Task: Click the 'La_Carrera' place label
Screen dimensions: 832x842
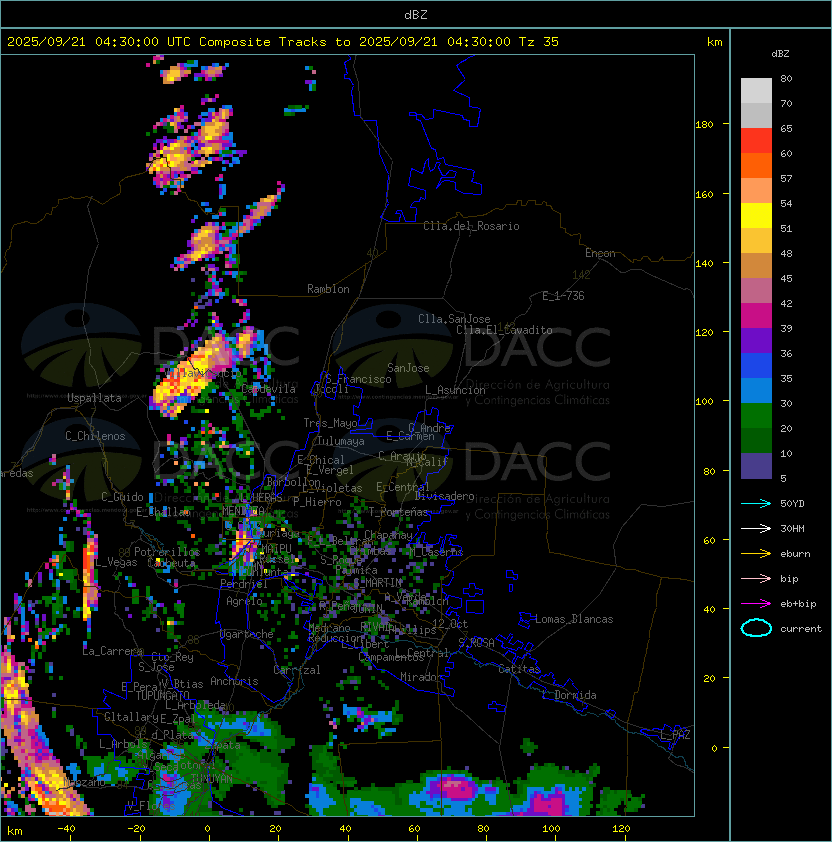Action: 113,651
